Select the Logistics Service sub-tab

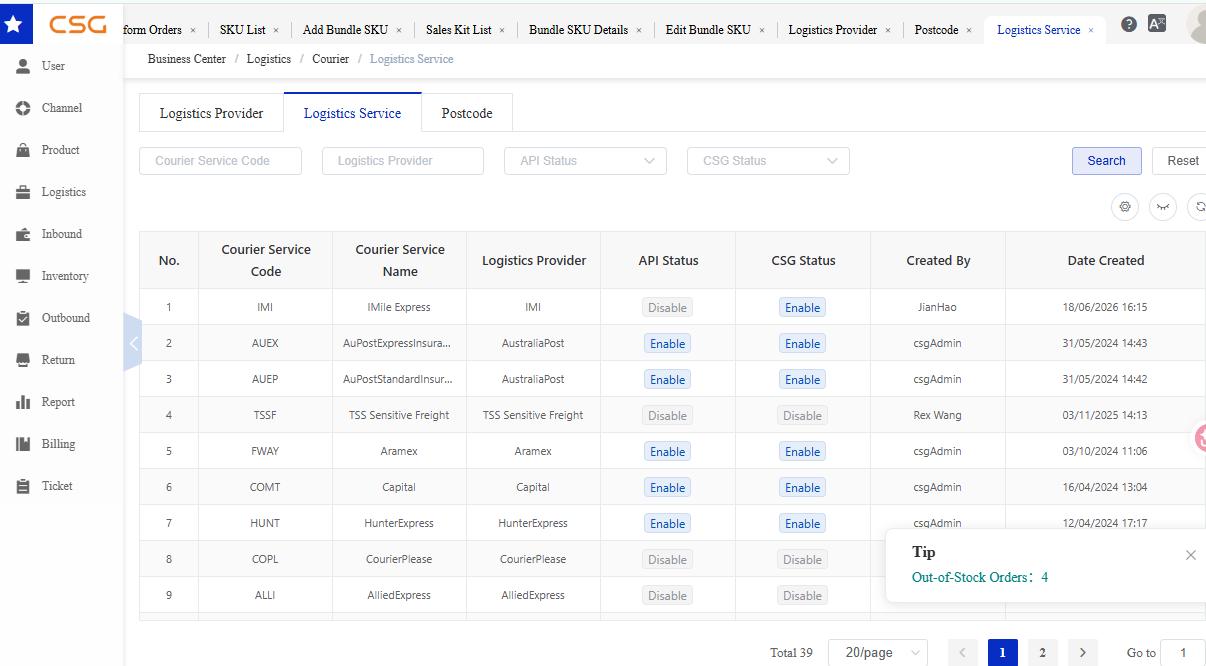[x=352, y=113]
